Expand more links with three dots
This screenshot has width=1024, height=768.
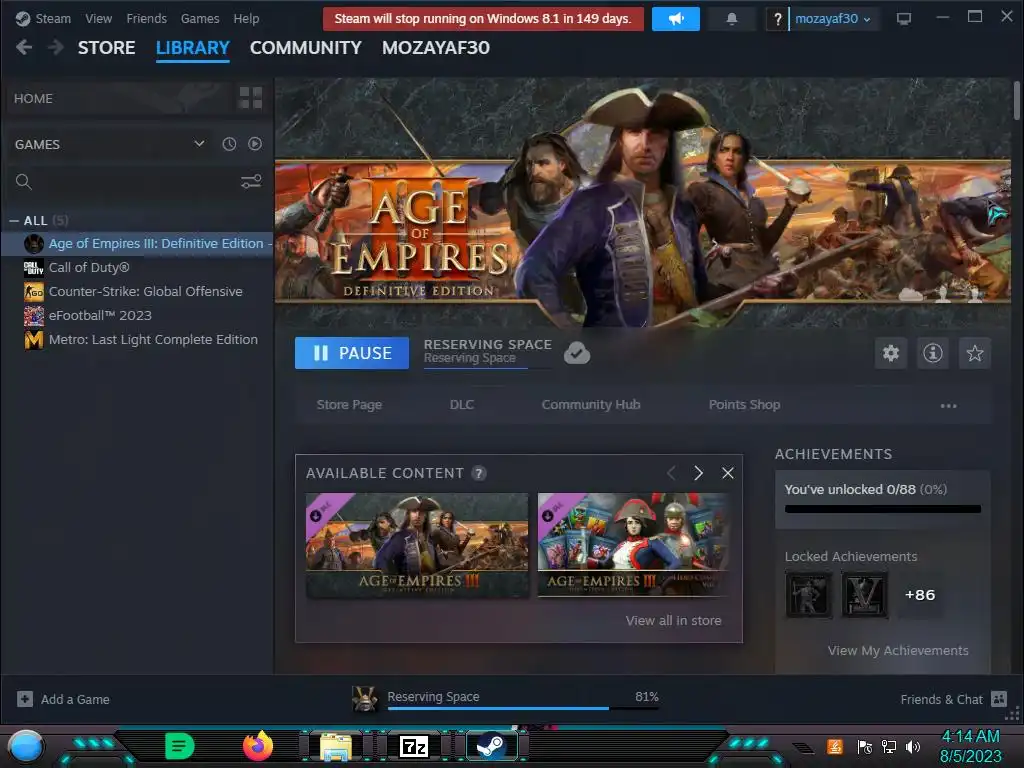(x=948, y=406)
